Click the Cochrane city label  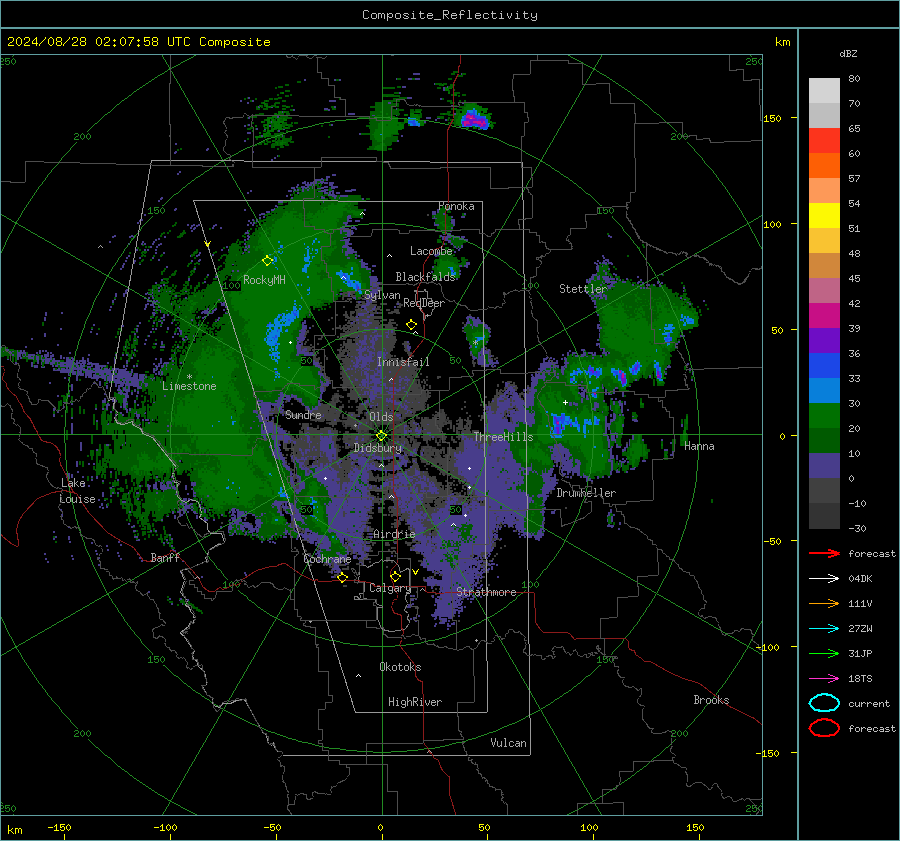(x=327, y=559)
